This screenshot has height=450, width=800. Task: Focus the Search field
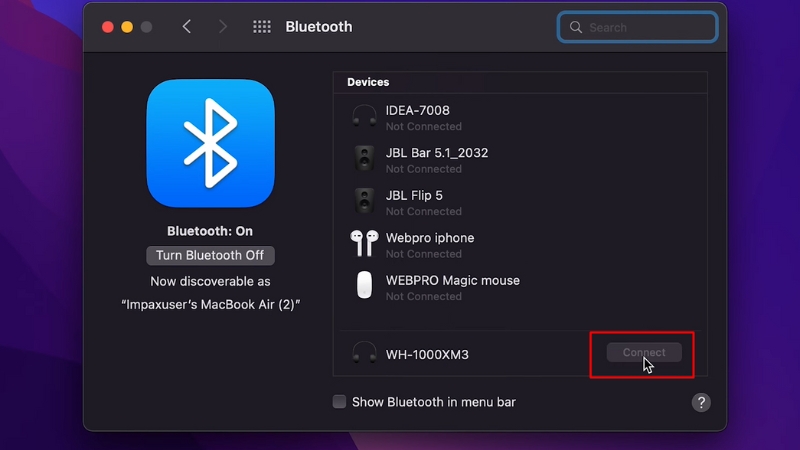[638, 27]
